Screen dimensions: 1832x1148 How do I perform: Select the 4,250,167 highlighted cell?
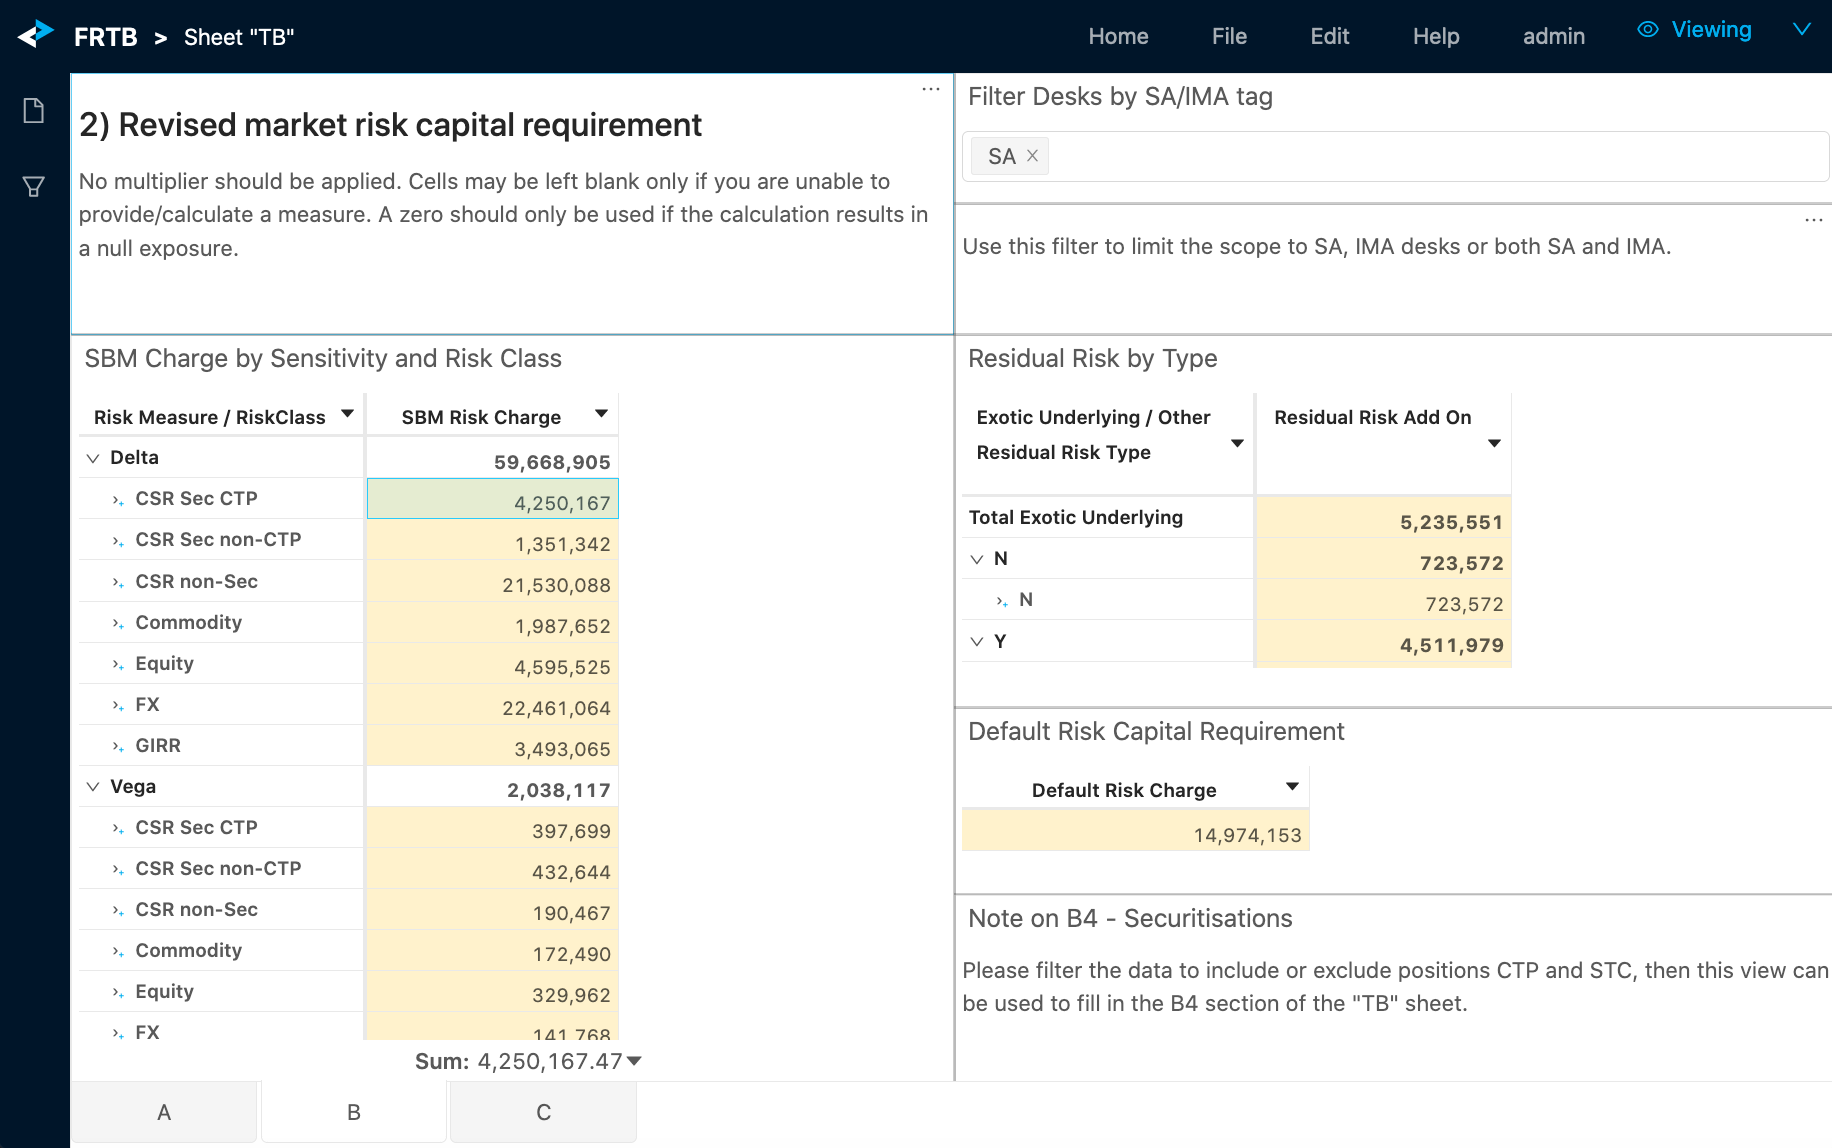pos(493,499)
